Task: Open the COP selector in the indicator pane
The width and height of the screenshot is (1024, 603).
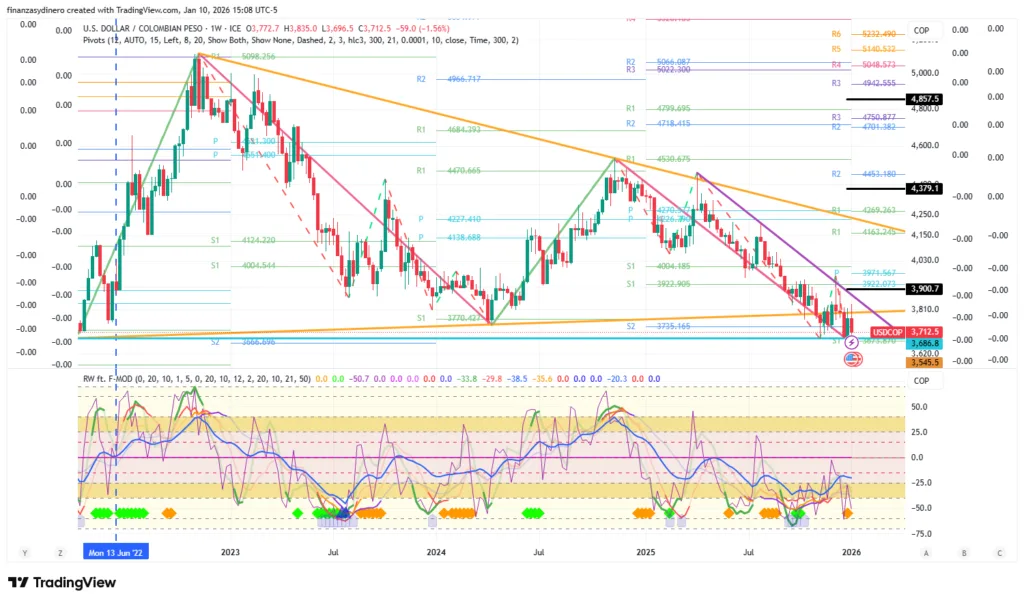Action: pos(921,380)
